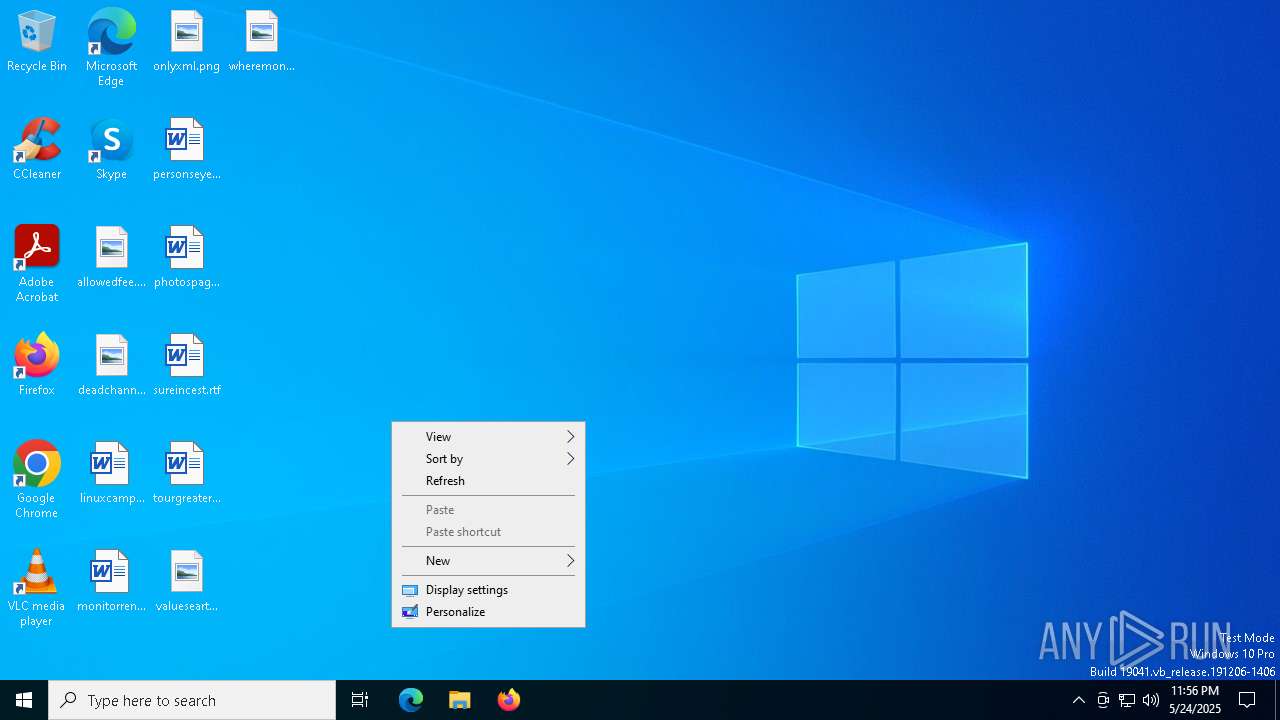1280x720 pixels.
Task: Select the Microsoft Edge desktop shortcut
Action: pyautogui.click(x=111, y=47)
